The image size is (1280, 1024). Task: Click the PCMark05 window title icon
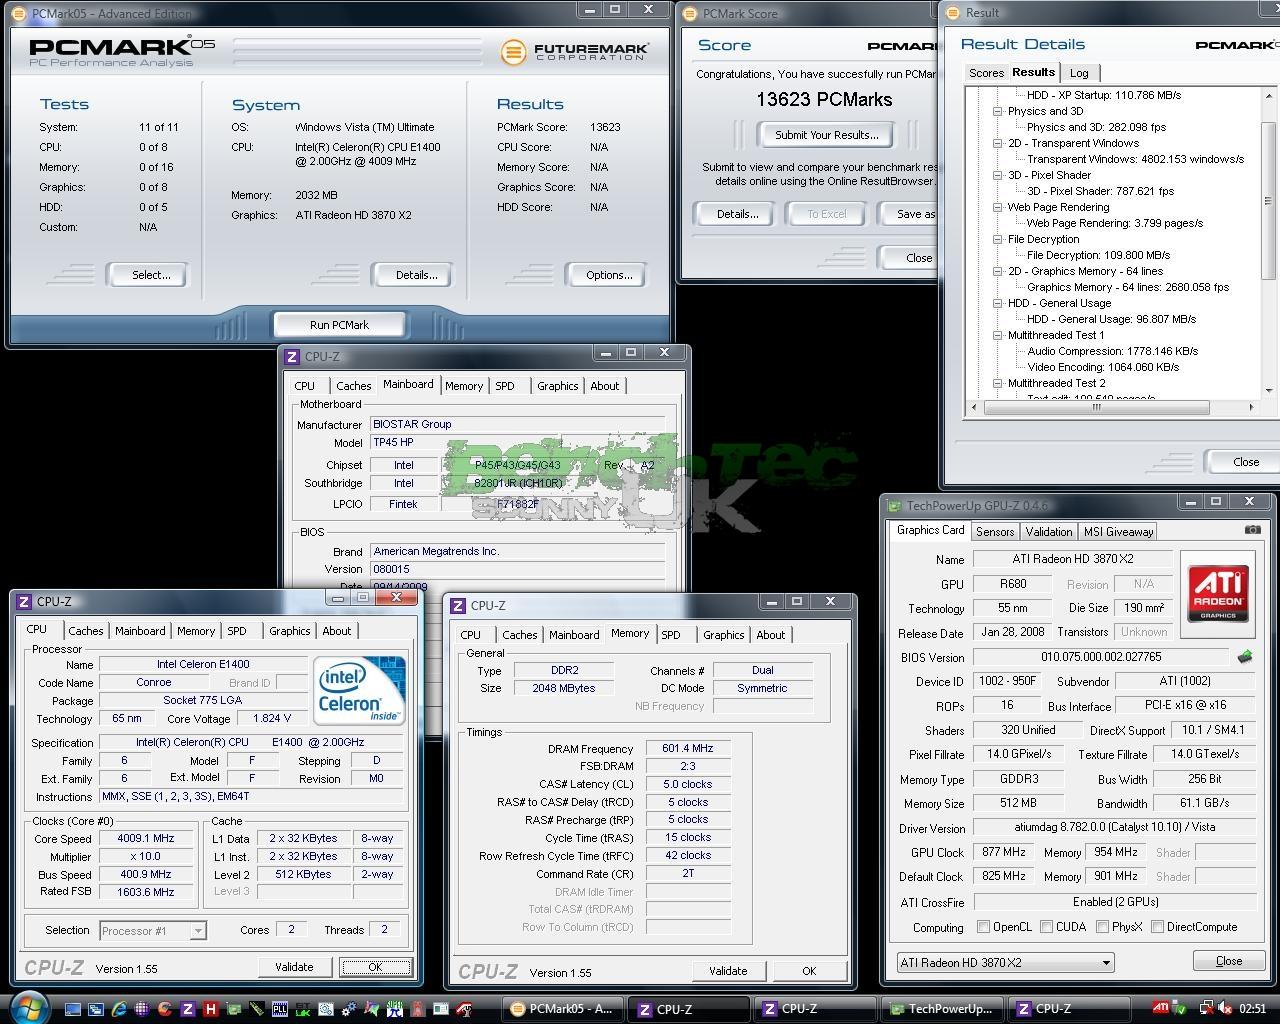click(19, 13)
